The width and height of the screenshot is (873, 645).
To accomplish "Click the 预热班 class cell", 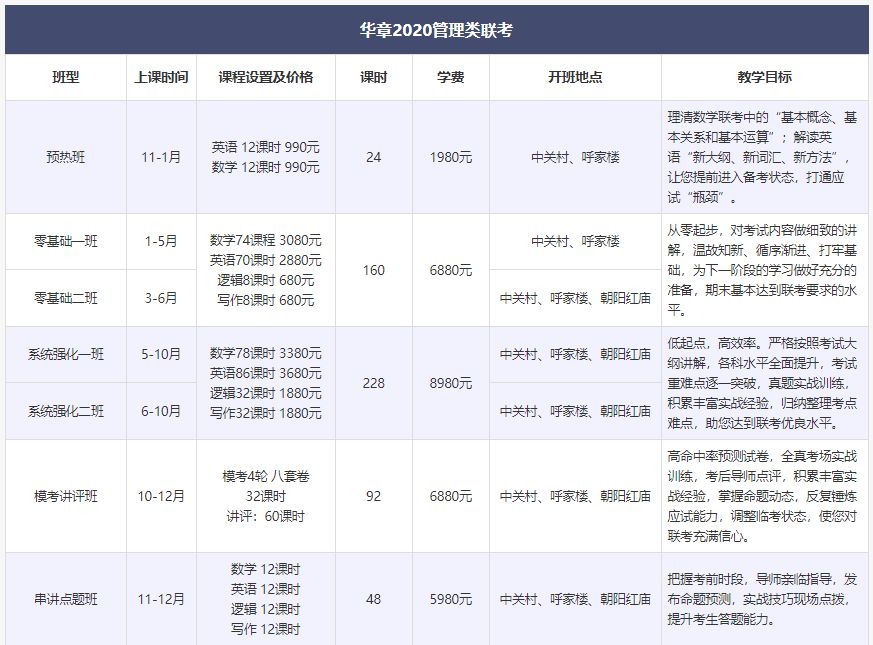I will (66, 157).
